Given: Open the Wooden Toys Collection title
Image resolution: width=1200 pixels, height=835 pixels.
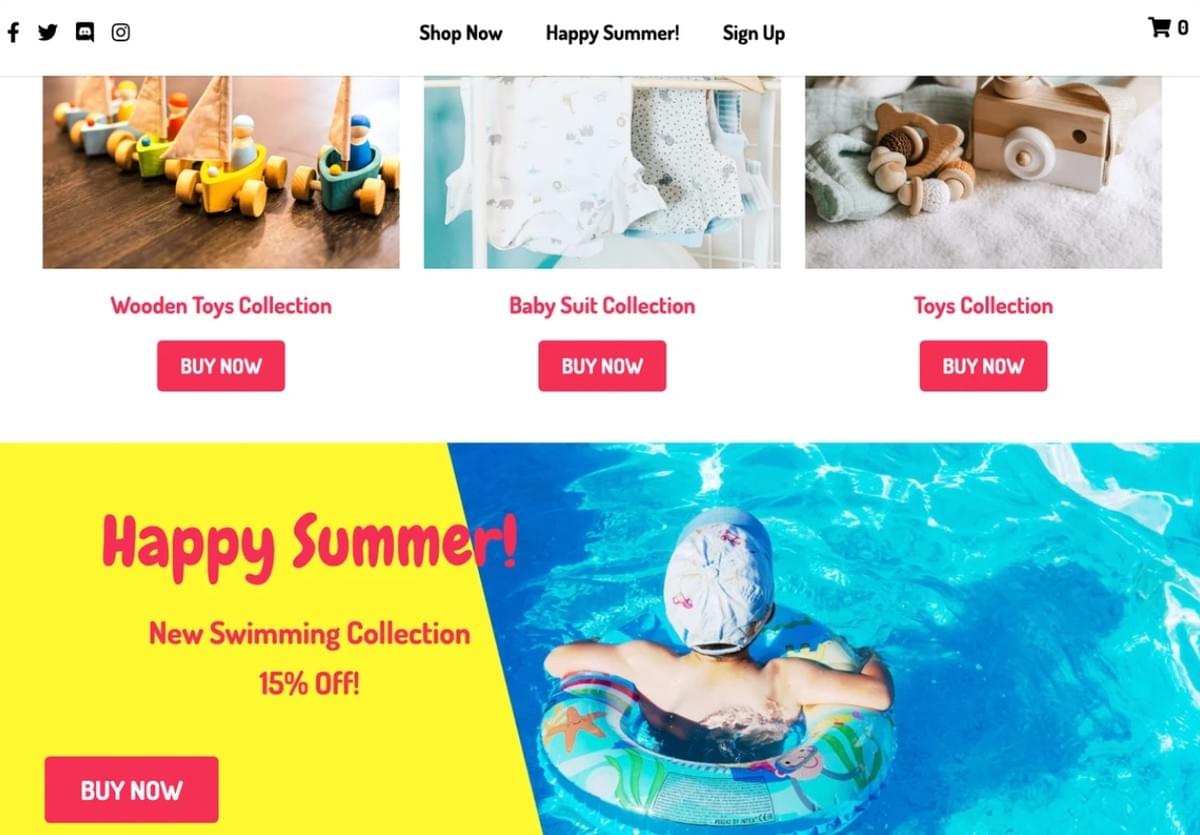Looking at the screenshot, I should (221, 306).
